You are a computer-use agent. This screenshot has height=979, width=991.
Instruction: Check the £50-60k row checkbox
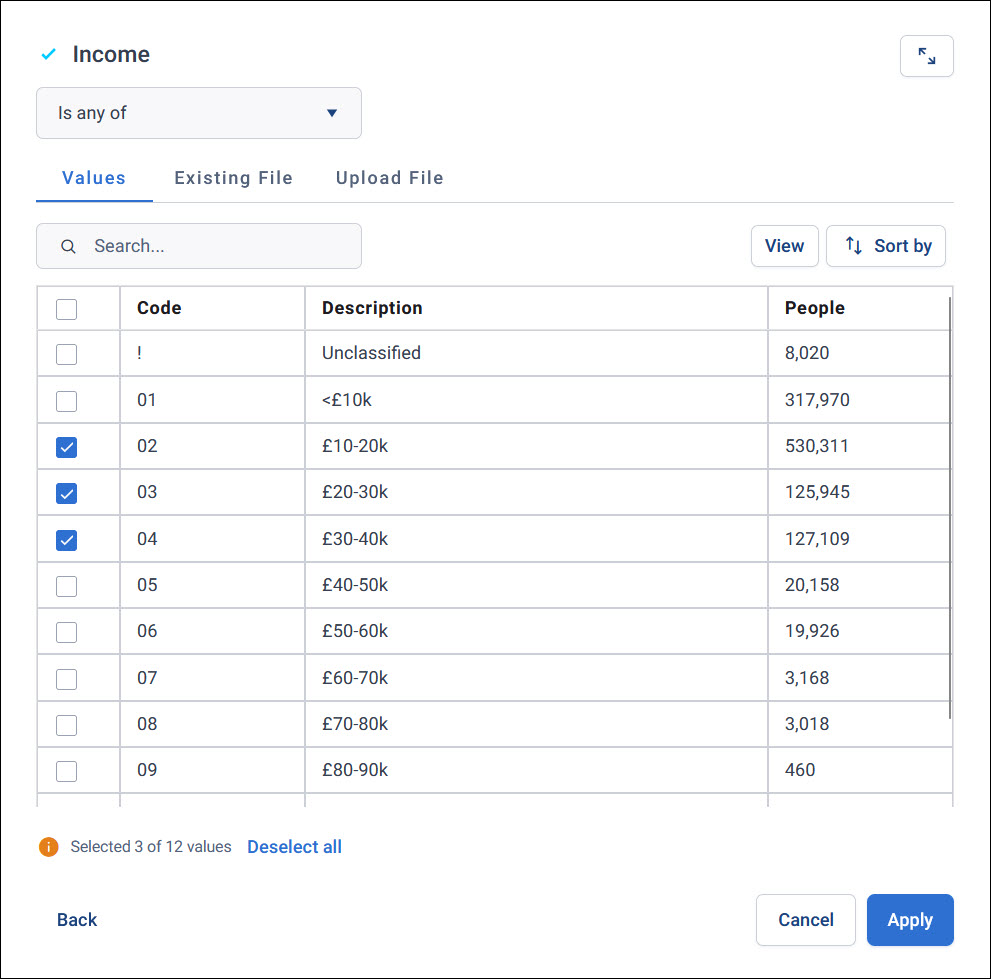(66, 632)
